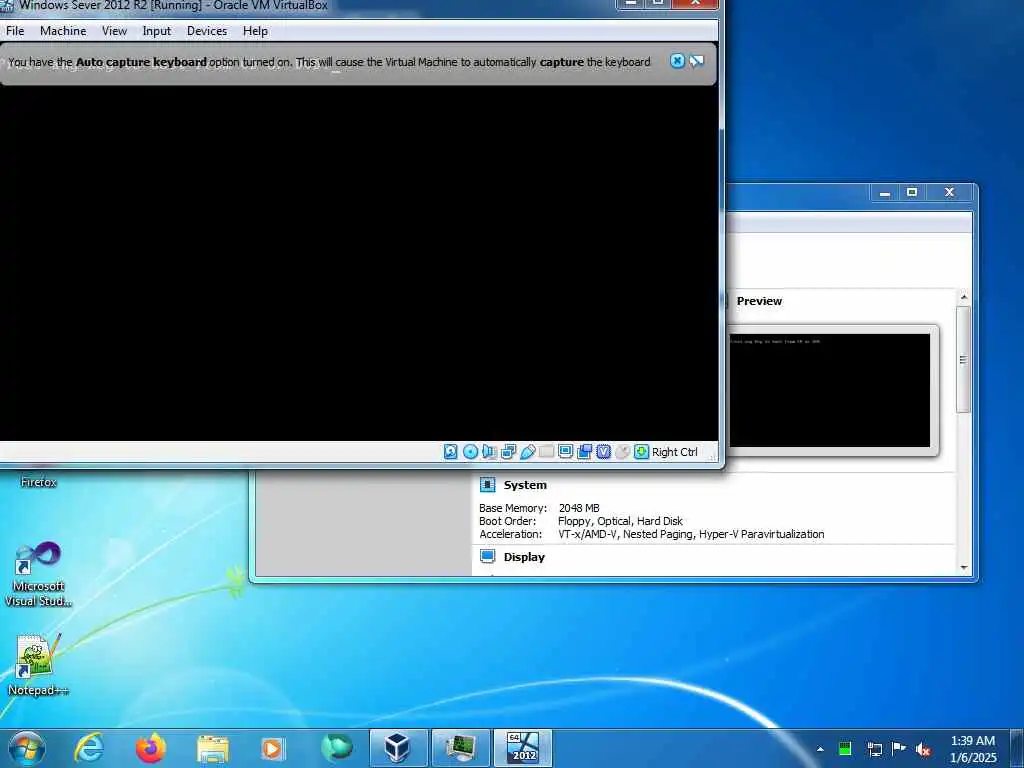
Task: Launch Internet Explorer from taskbar
Action: (89, 748)
